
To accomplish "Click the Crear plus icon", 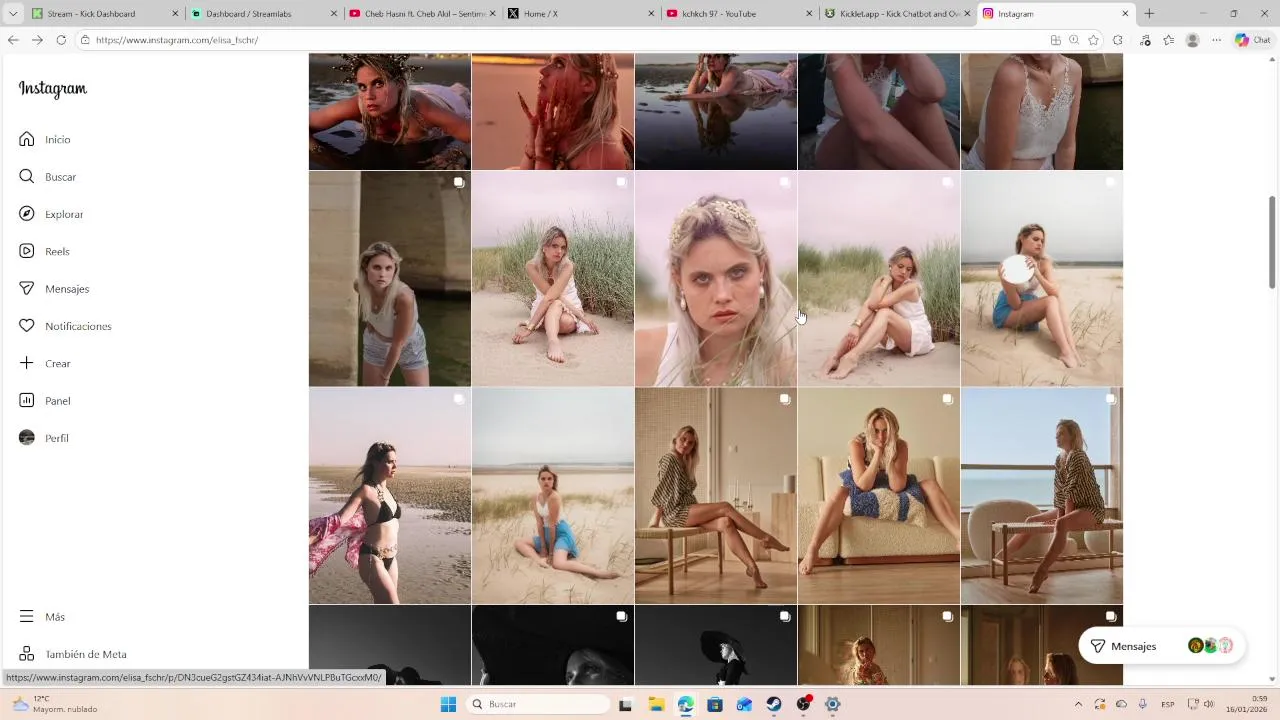I will click(27, 363).
